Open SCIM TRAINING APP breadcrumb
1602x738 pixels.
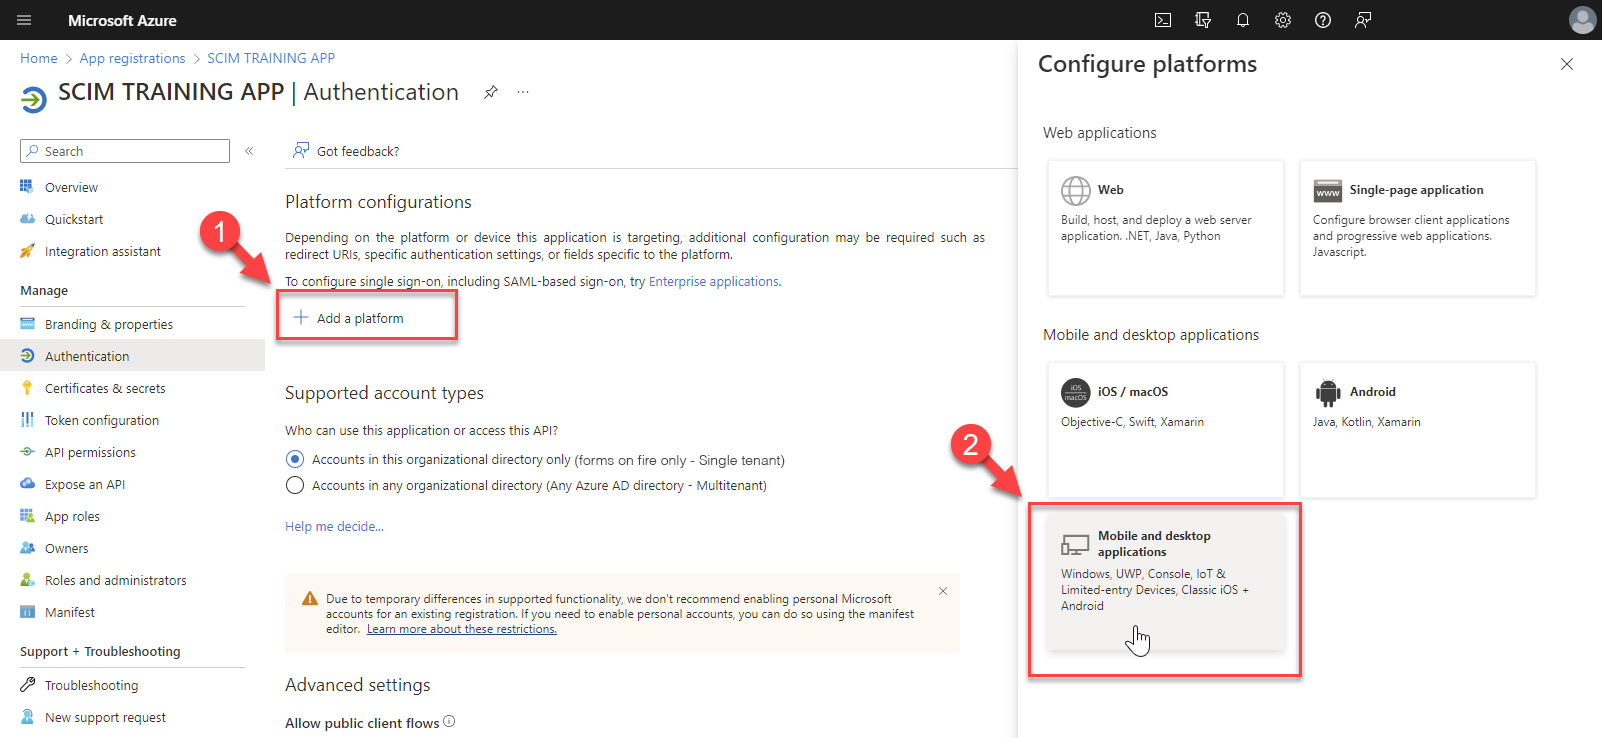(271, 58)
